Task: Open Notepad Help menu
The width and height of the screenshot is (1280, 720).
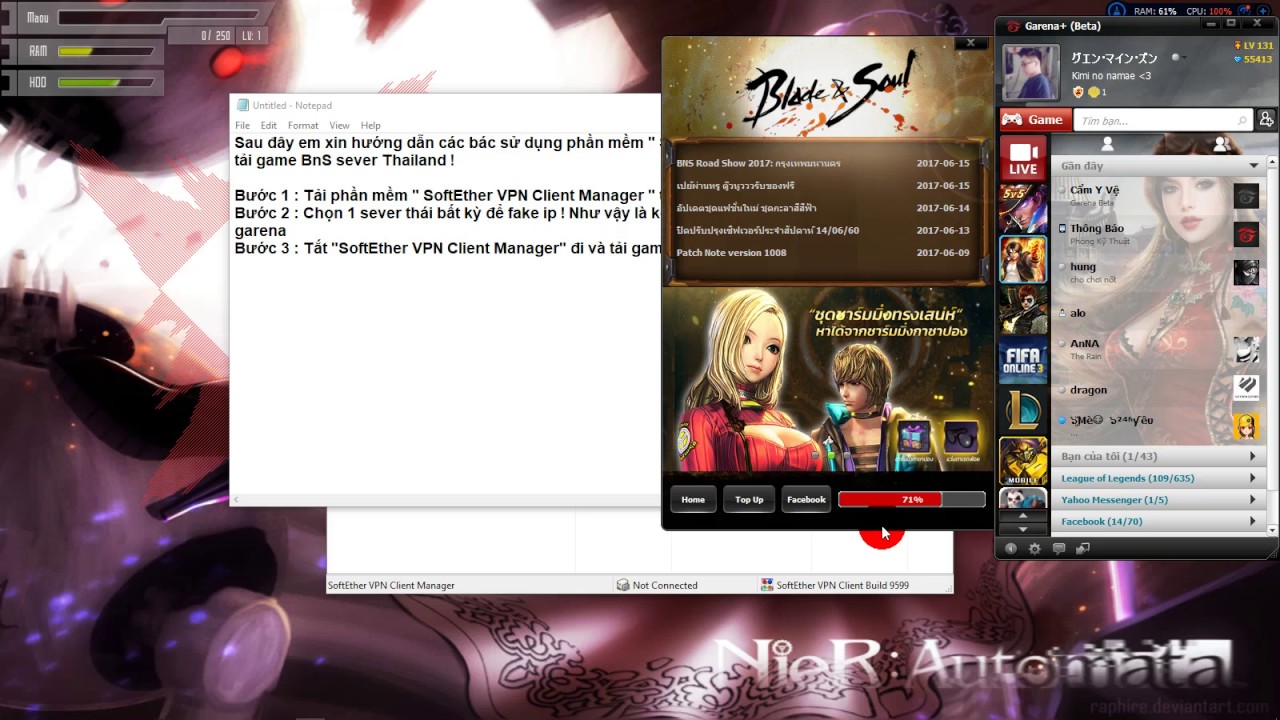Action: [371, 125]
